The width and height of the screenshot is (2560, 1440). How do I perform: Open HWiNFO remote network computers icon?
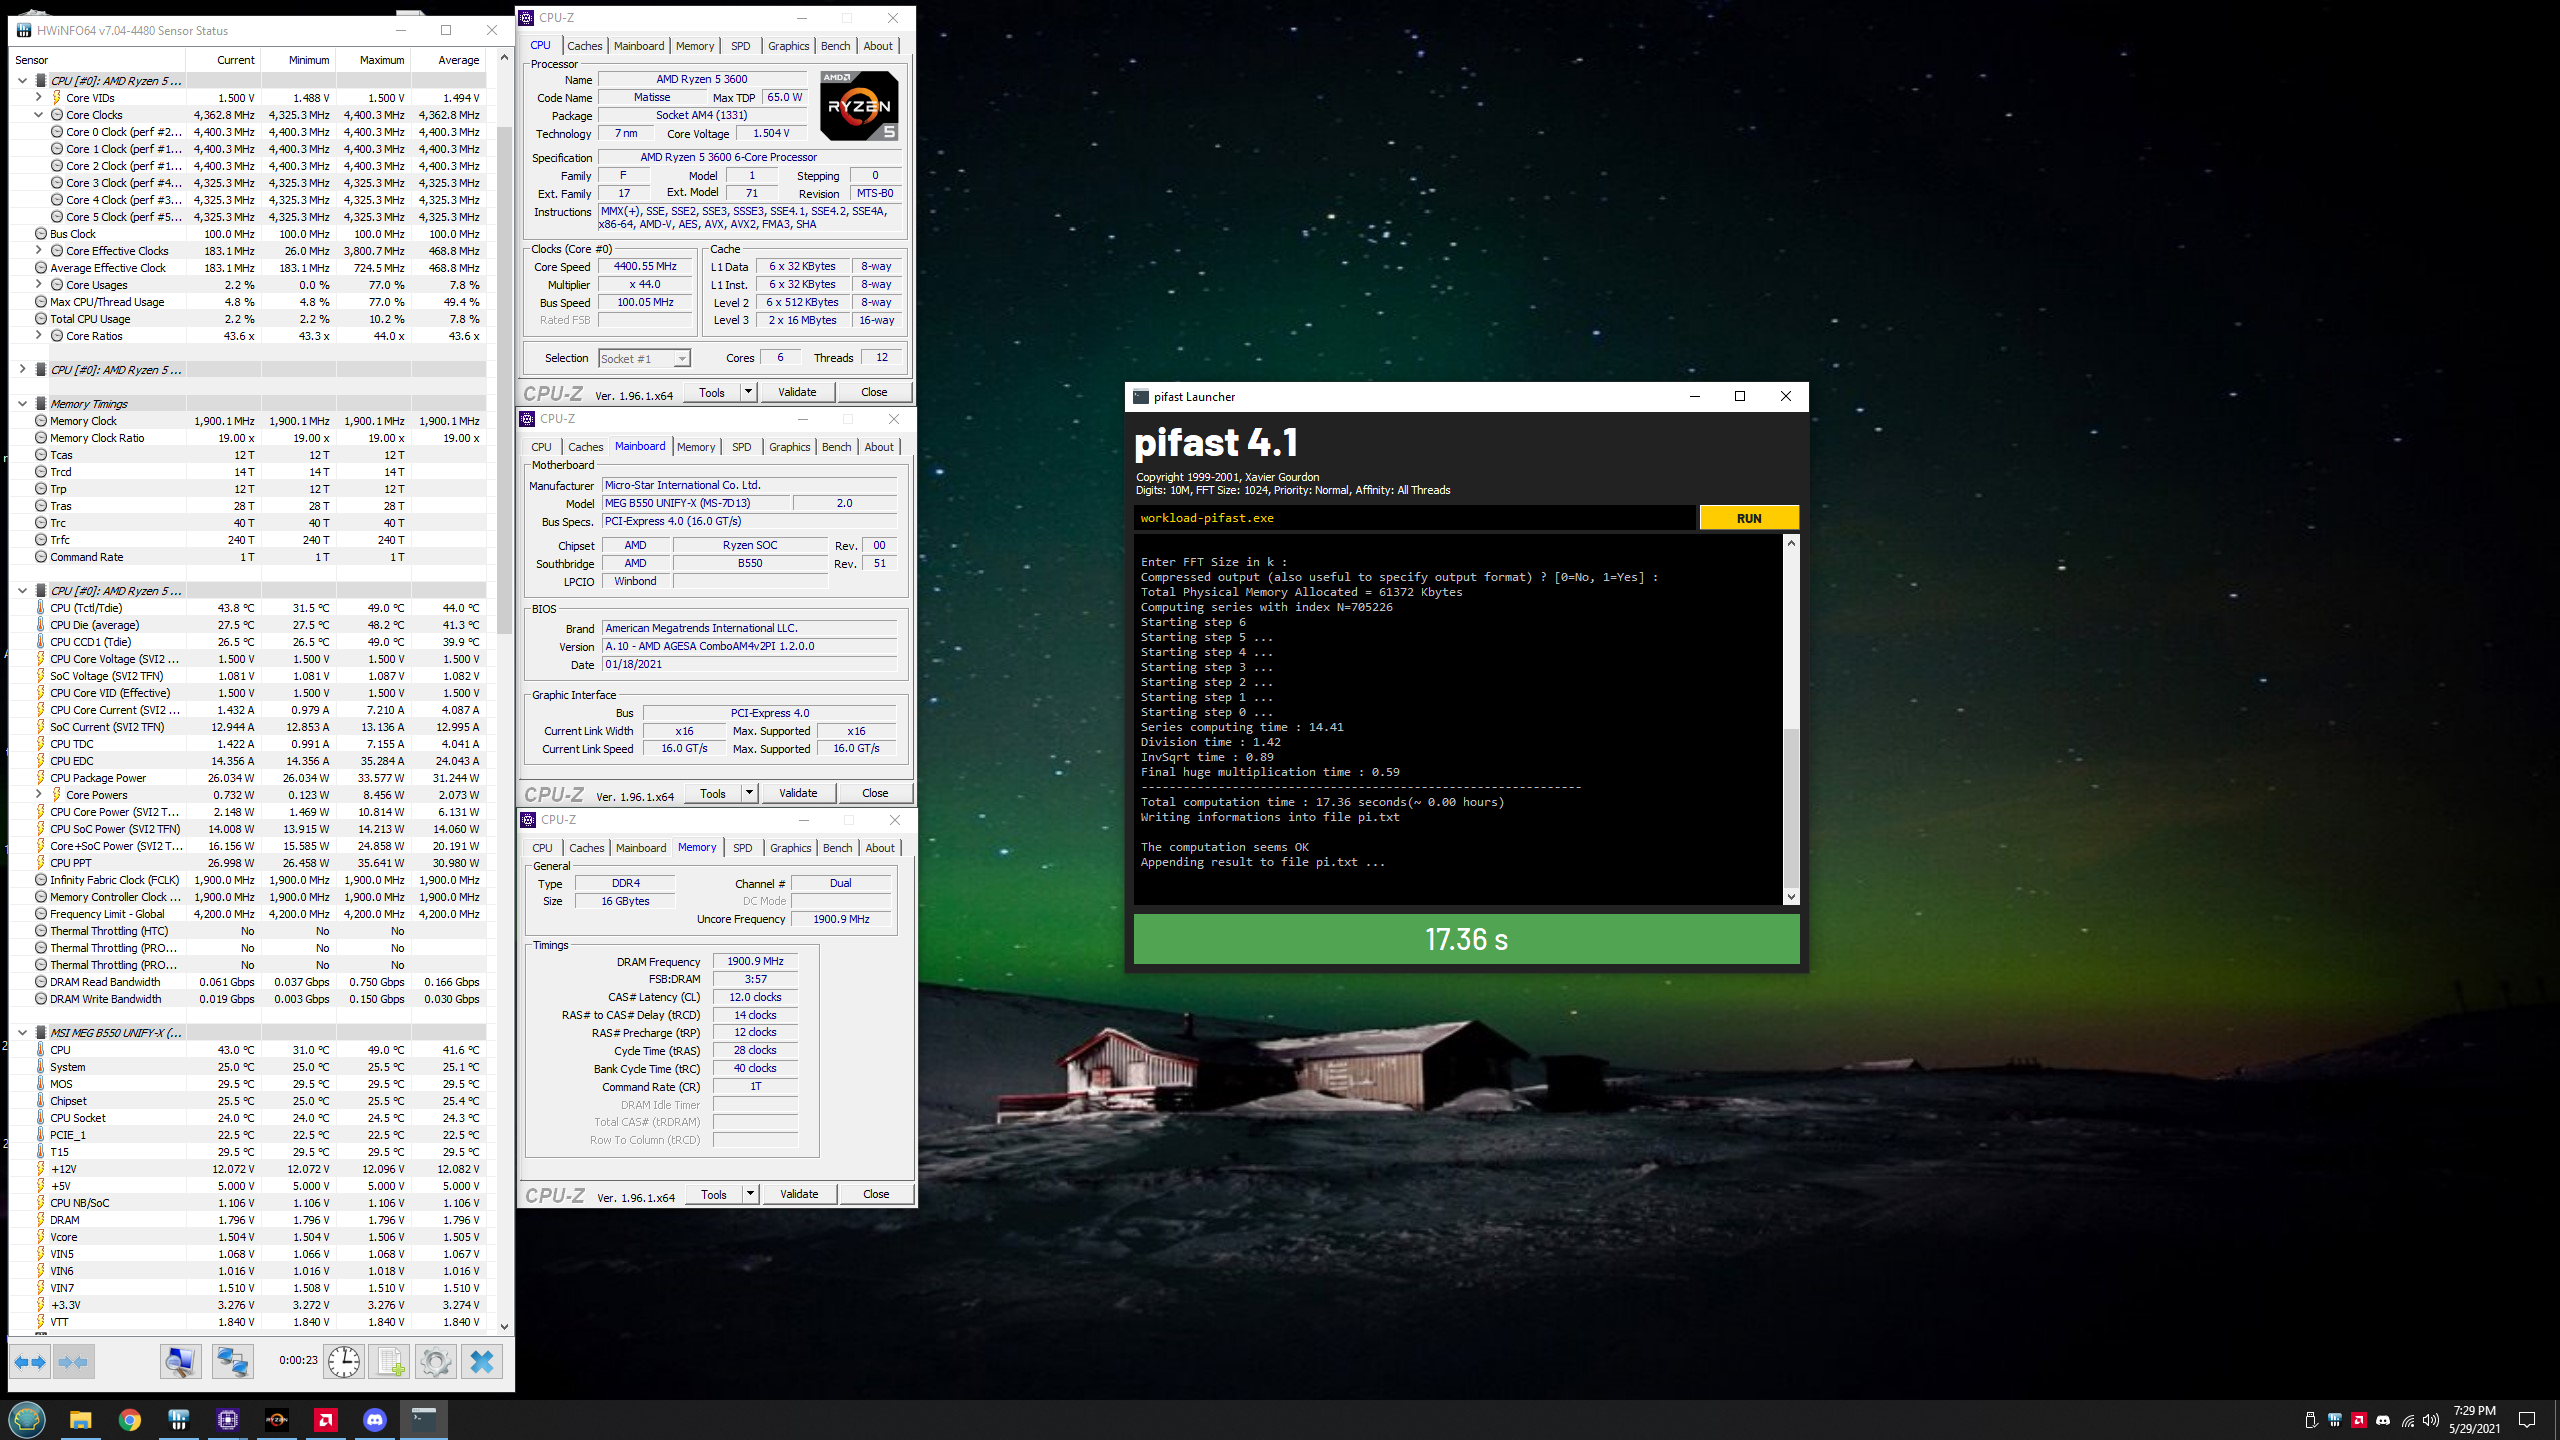[x=233, y=1362]
